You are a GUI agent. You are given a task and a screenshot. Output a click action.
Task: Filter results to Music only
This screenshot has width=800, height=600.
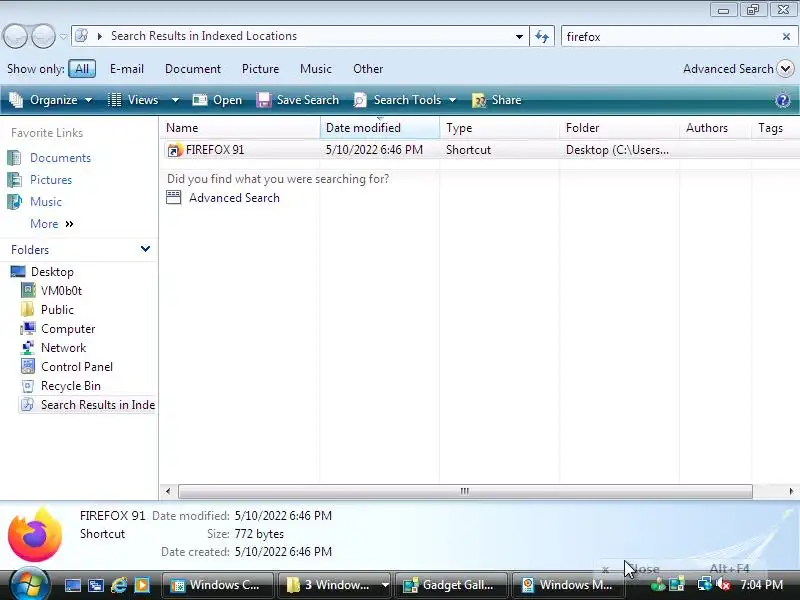coord(316,69)
